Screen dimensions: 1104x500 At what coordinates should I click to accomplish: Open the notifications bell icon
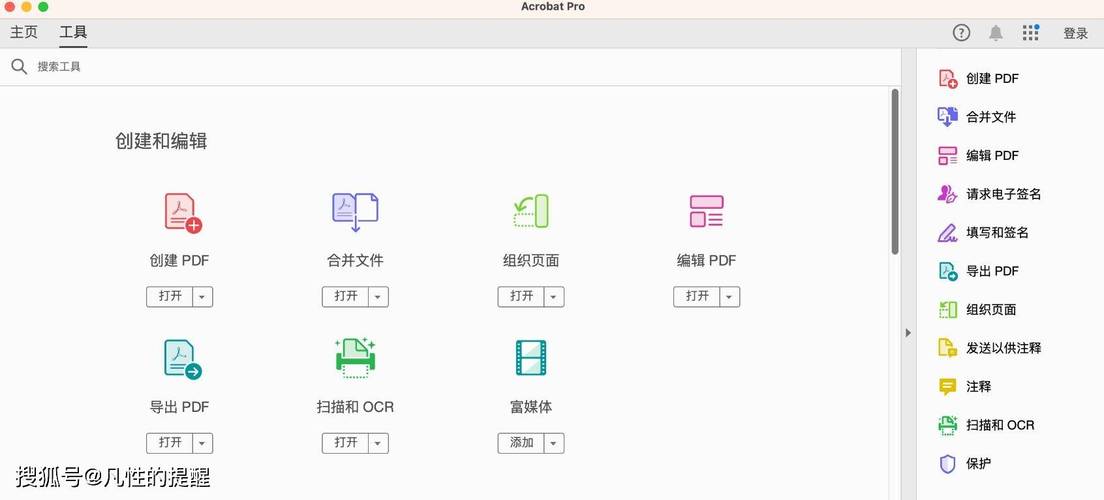click(x=996, y=32)
